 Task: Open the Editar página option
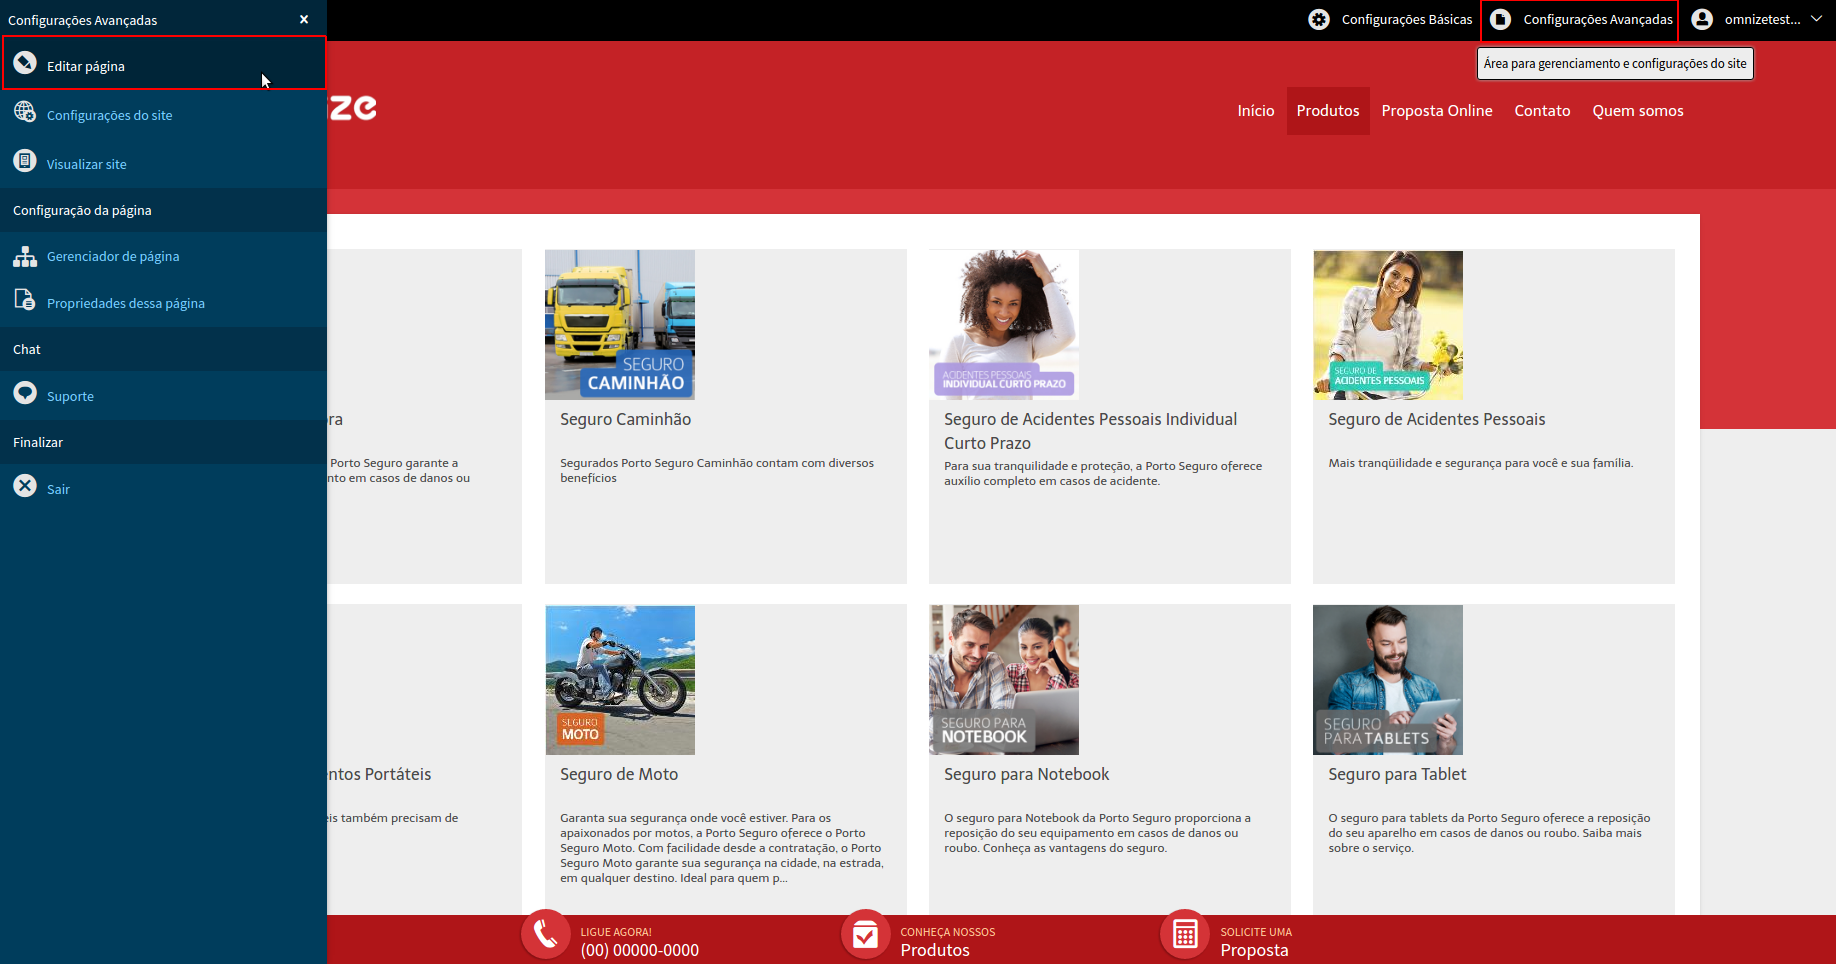(164, 63)
